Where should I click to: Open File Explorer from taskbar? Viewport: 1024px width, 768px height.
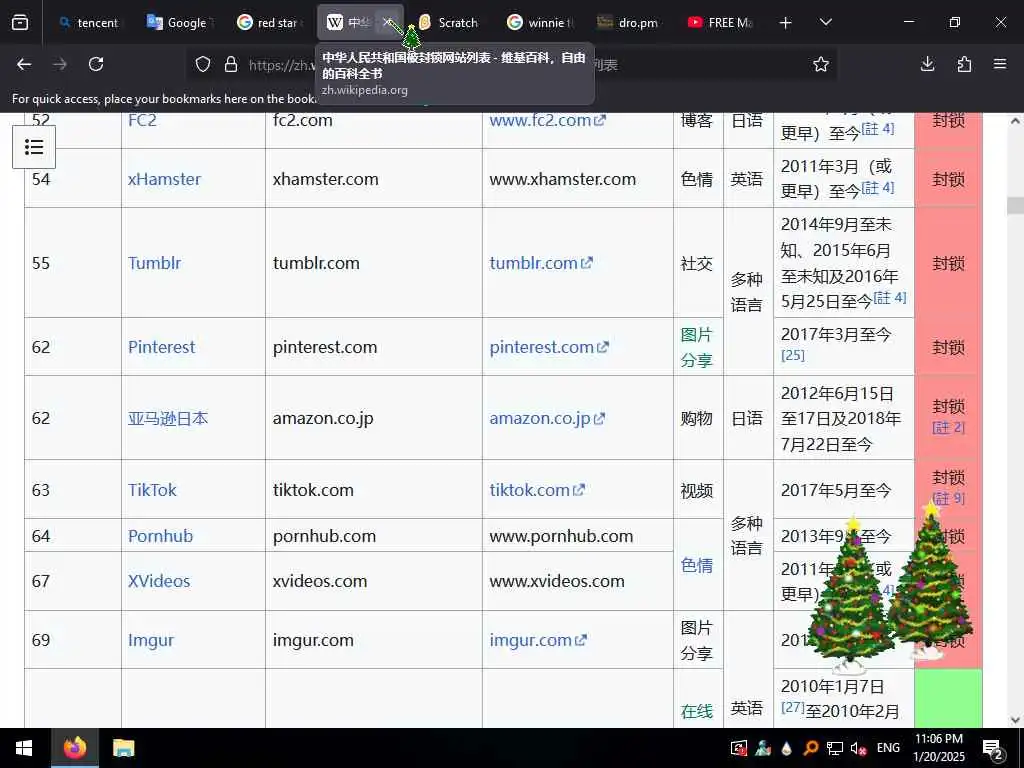tap(123, 748)
